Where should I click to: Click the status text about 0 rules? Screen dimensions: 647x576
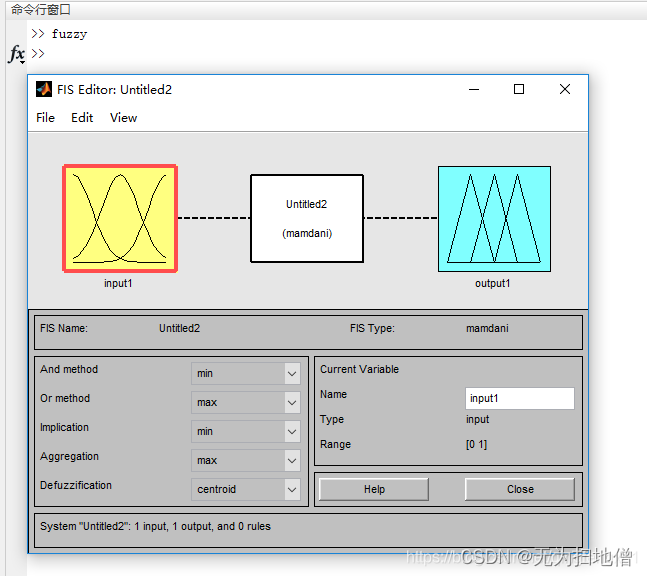(x=155, y=526)
